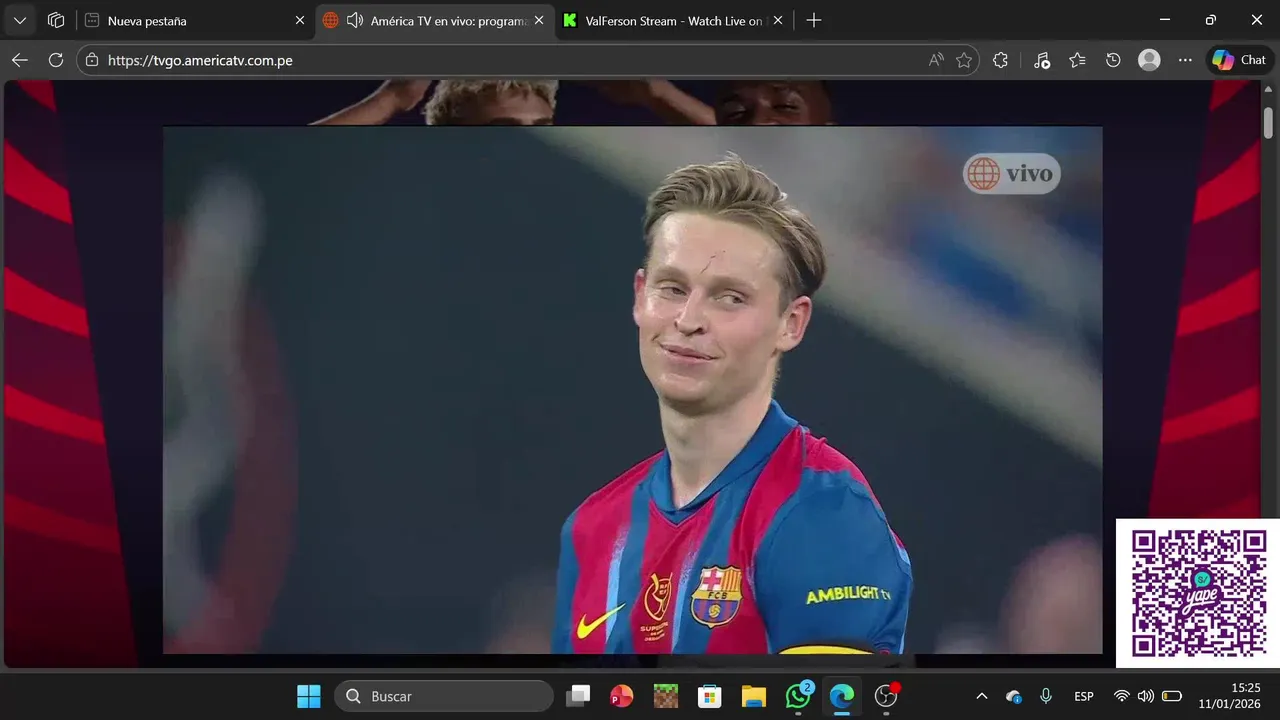The width and height of the screenshot is (1280, 720).
Task: Launch Minecraft from the taskbar
Action: 666,696
